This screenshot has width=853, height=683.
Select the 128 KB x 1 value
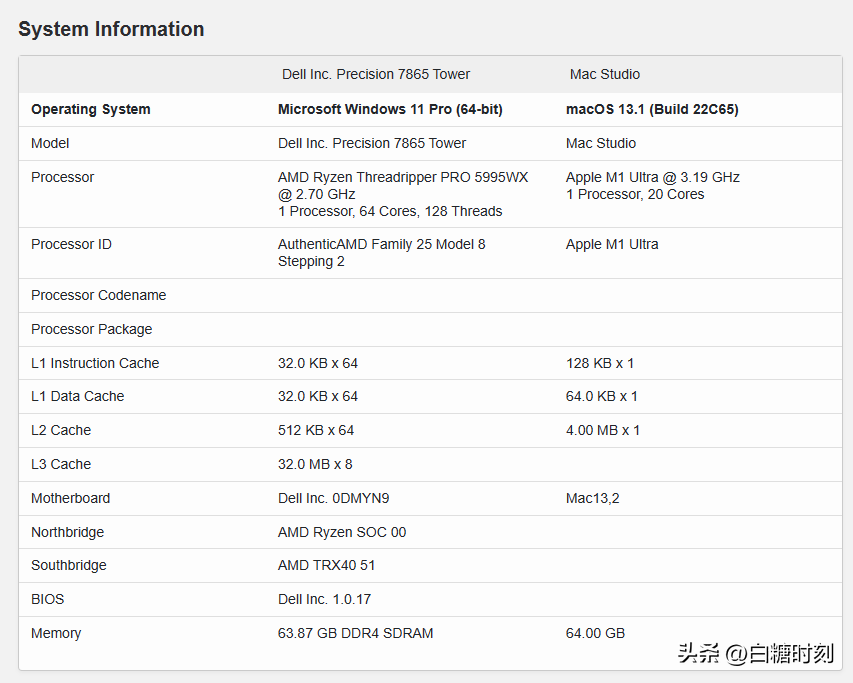[600, 363]
